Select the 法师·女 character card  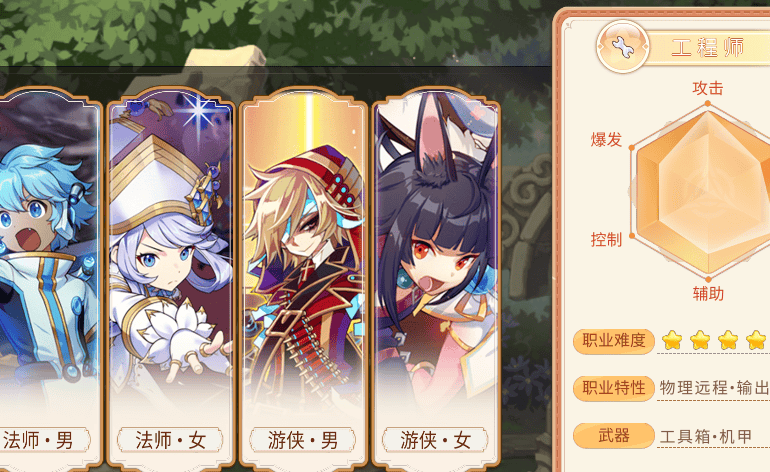pyautogui.click(x=170, y=278)
